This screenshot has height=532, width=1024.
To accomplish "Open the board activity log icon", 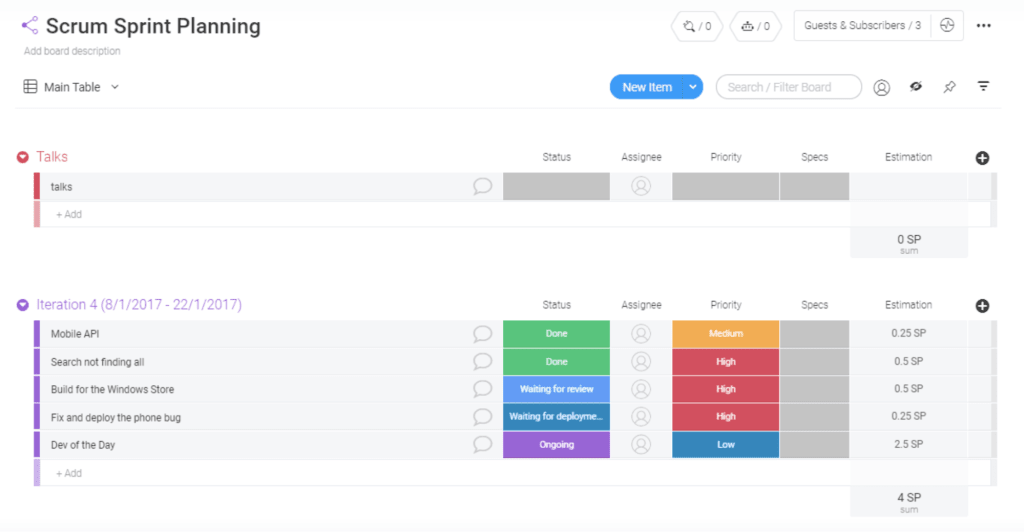I will tap(947, 25).
